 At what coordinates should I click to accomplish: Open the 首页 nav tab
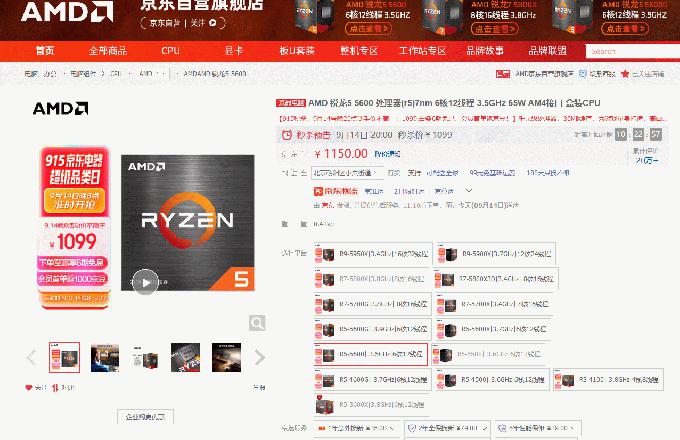click(45, 51)
